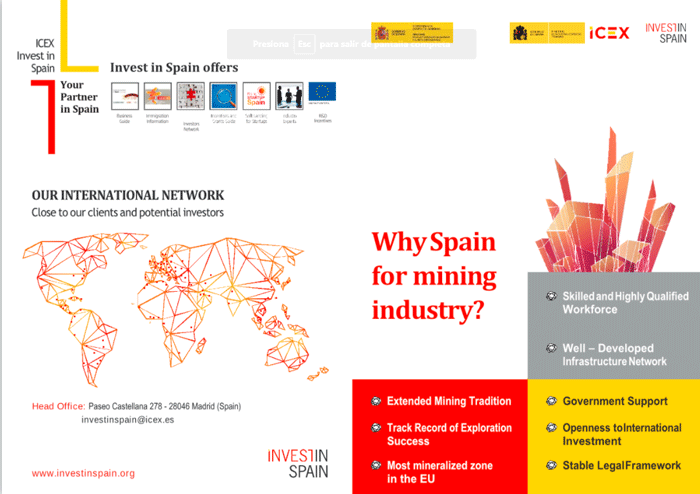Click the 'OUR INTERNATIONAL NETWORK' heading
Viewport: 700px width, 494px height.
tap(128, 195)
